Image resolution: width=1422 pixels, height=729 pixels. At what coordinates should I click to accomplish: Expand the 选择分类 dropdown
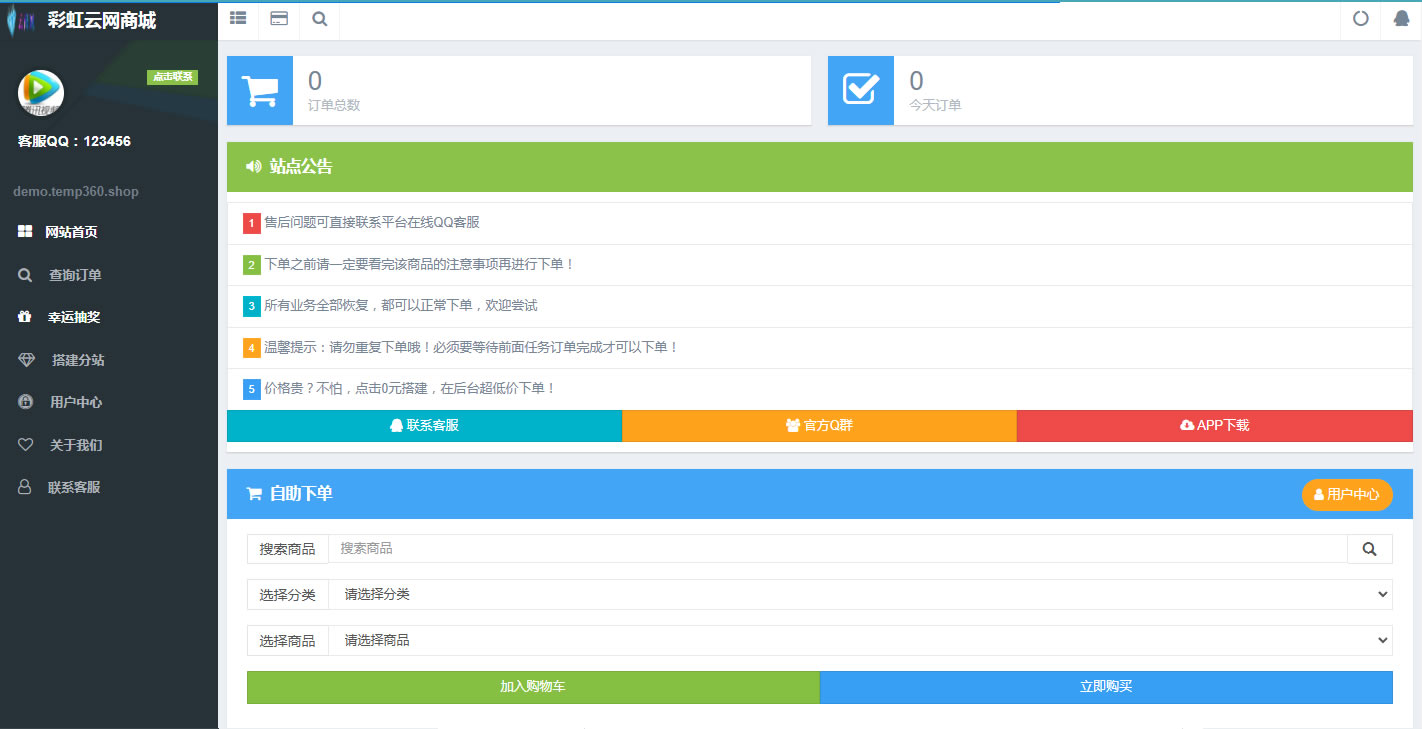tap(860, 594)
